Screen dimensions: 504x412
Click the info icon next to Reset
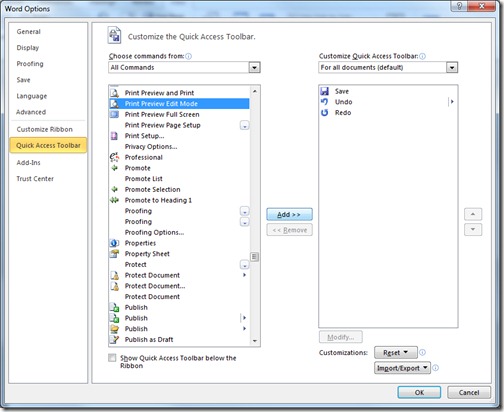pyautogui.click(x=422, y=352)
